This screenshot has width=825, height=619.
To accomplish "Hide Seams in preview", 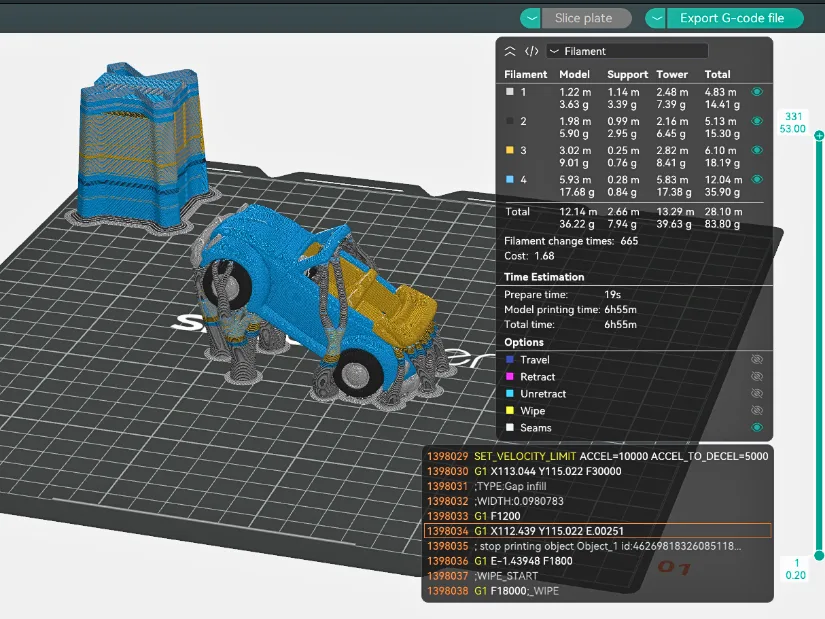I will coord(757,427).
